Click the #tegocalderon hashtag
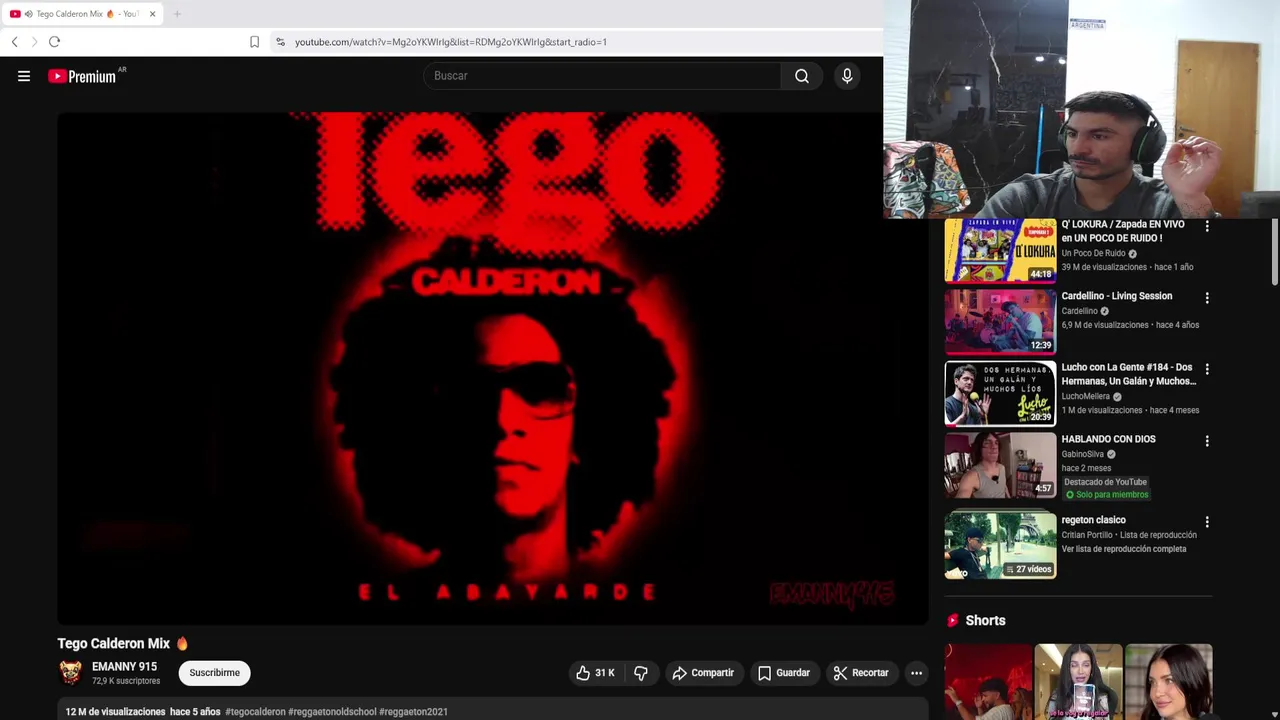 tap(255, 712)
